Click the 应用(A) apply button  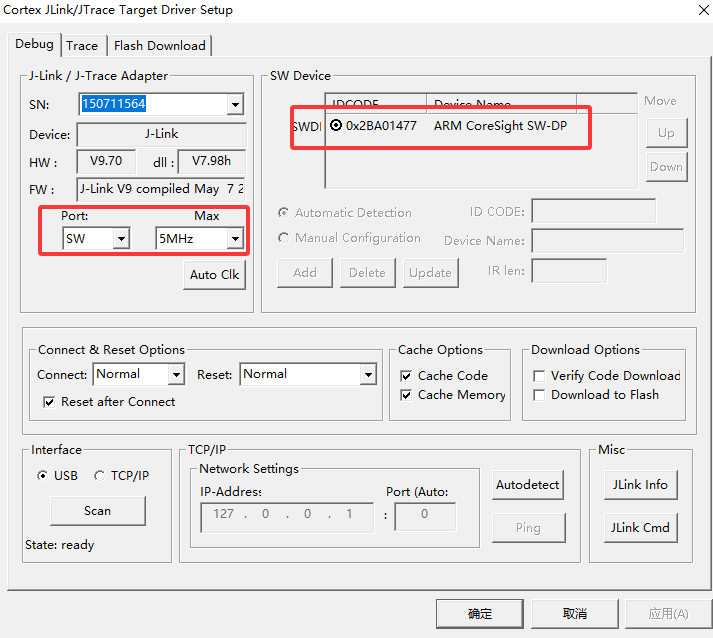(x=668, y=614)
